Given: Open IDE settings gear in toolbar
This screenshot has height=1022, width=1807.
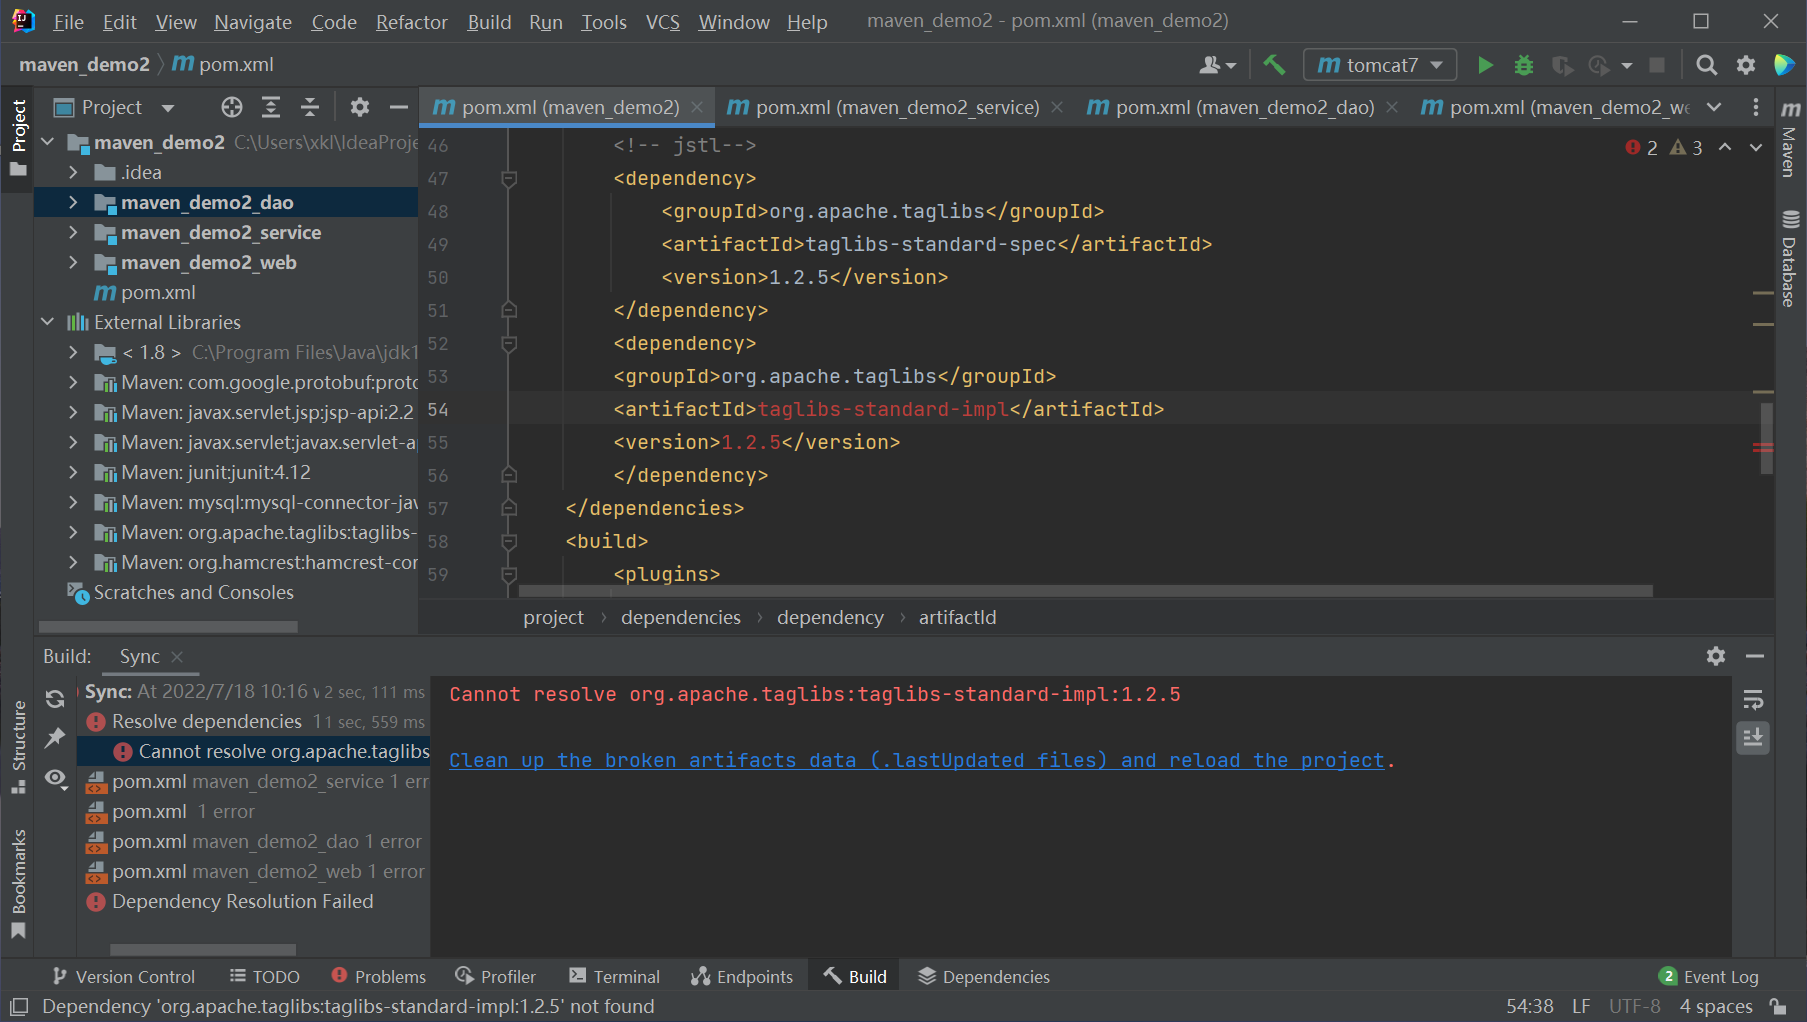Looking at the screenshot, I should coord(1746,65).
